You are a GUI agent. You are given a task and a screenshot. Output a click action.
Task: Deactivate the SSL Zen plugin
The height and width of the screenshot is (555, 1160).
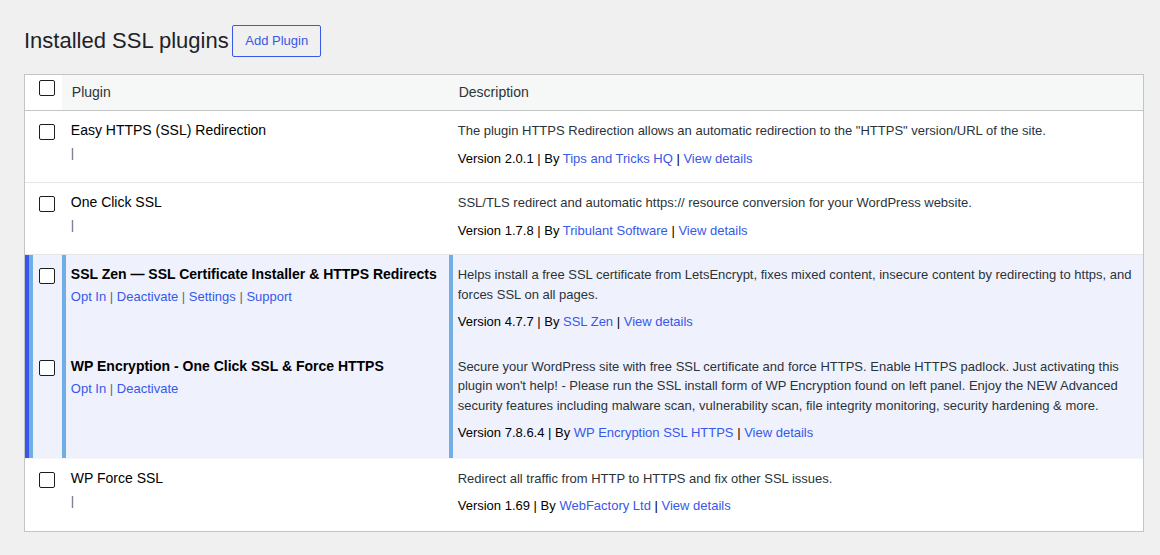tap(147, 297)
